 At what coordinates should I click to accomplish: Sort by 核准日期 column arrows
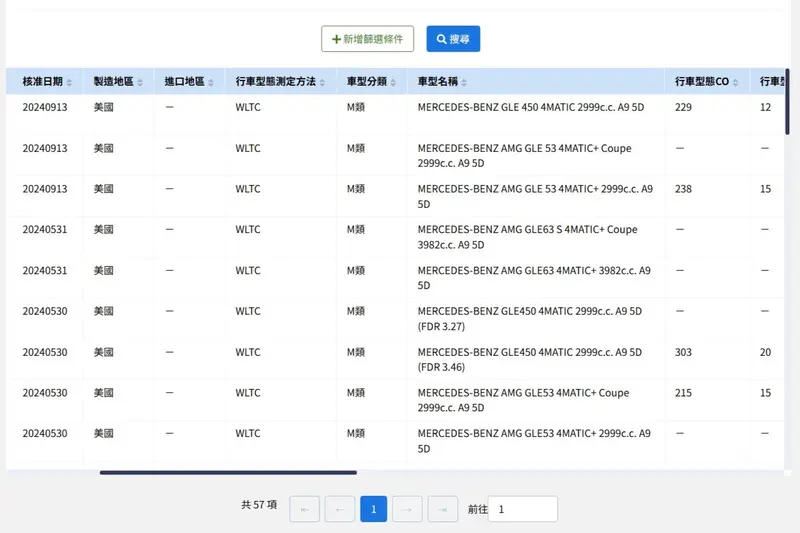pyautogui.click(x=69, y=82)
